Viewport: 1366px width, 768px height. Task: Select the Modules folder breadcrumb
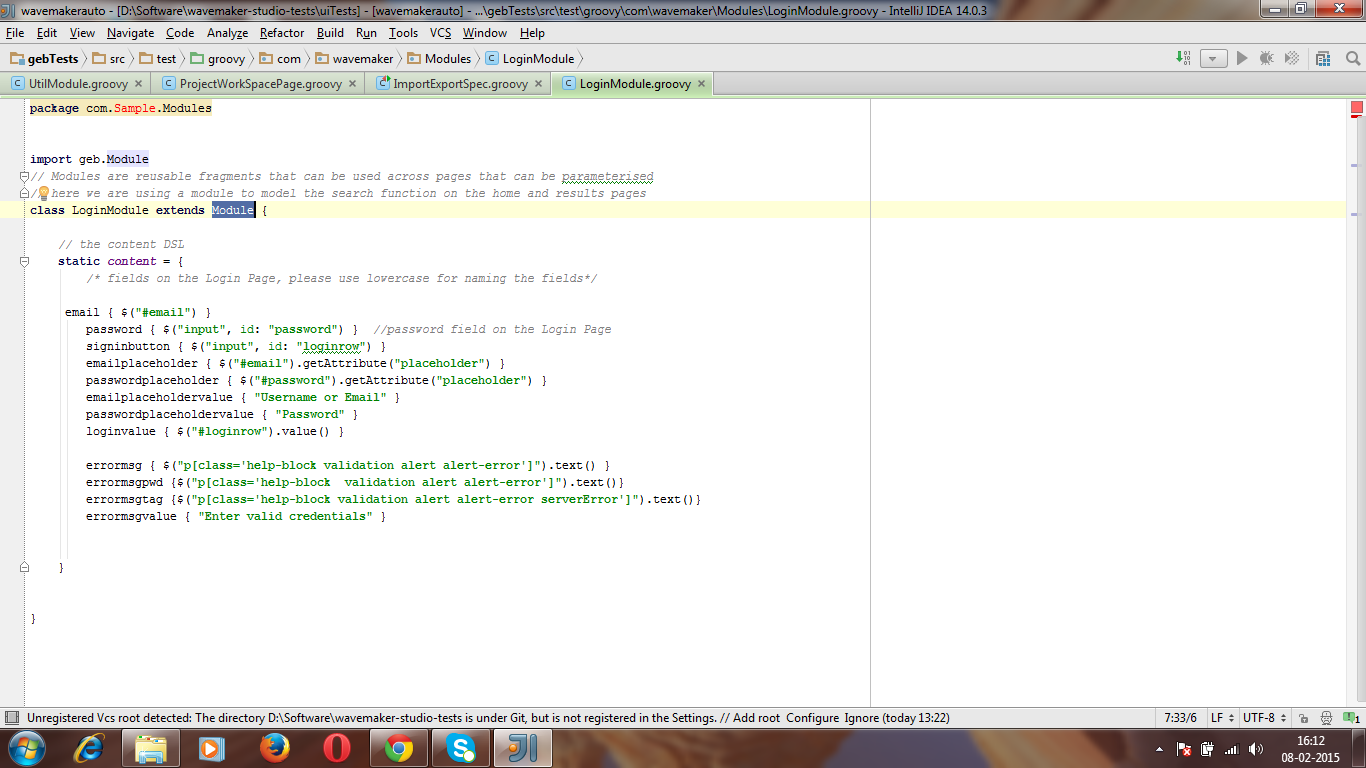[439, 59]
